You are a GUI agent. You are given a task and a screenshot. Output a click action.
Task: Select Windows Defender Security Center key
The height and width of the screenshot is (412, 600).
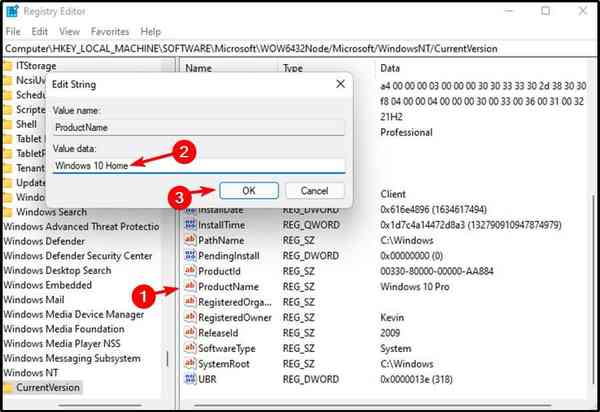coord(78,256)
